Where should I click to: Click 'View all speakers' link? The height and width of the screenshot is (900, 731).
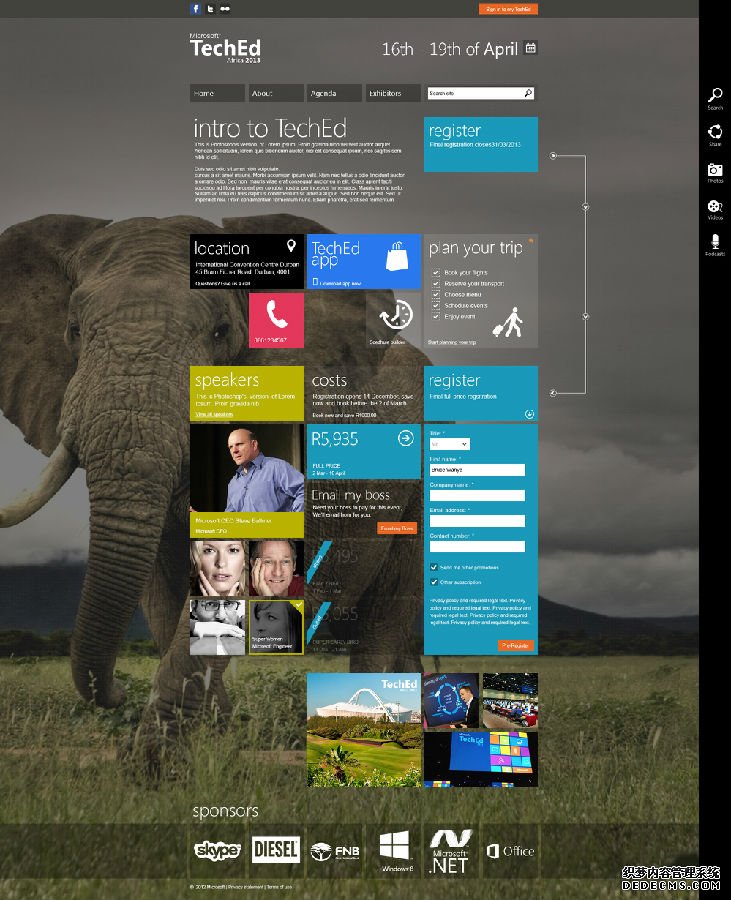click(x=213, y=414)
